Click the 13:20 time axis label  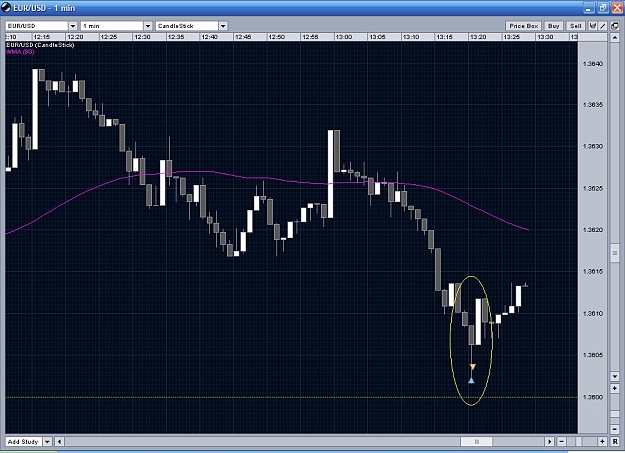pos(478,37)
